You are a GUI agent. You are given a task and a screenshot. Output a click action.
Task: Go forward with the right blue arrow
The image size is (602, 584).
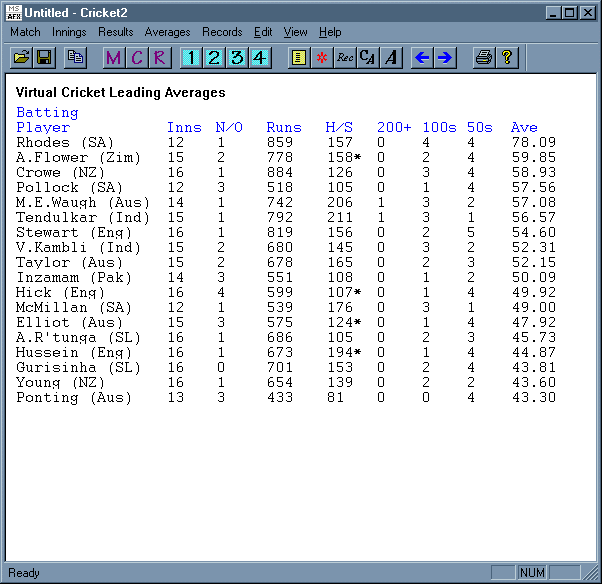click(x=445, y=58)
